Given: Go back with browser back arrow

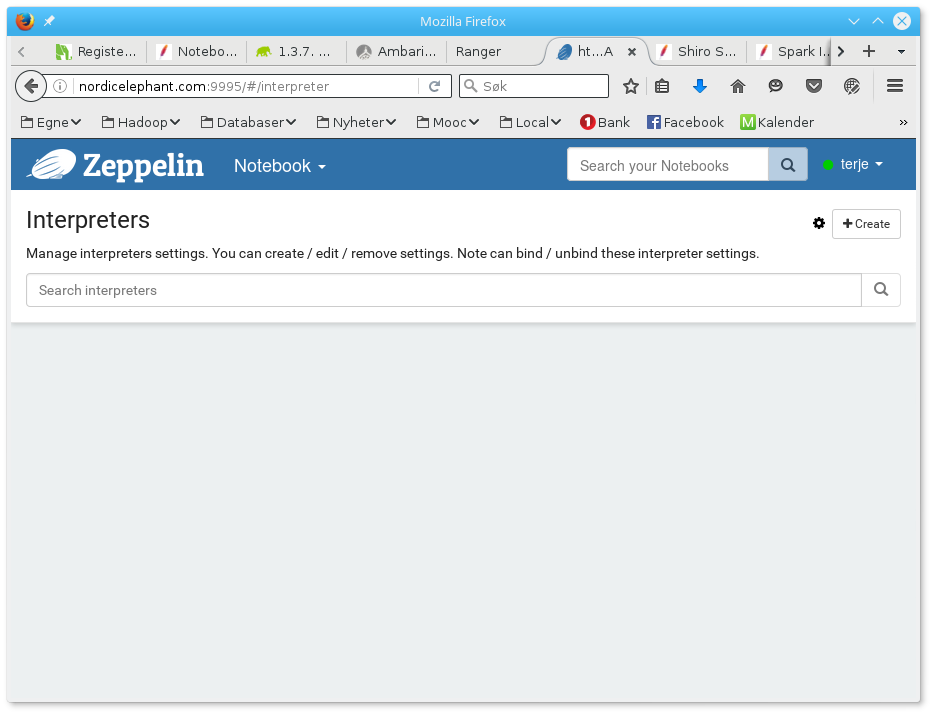Looking at the screenshot, I should (30, 86).
